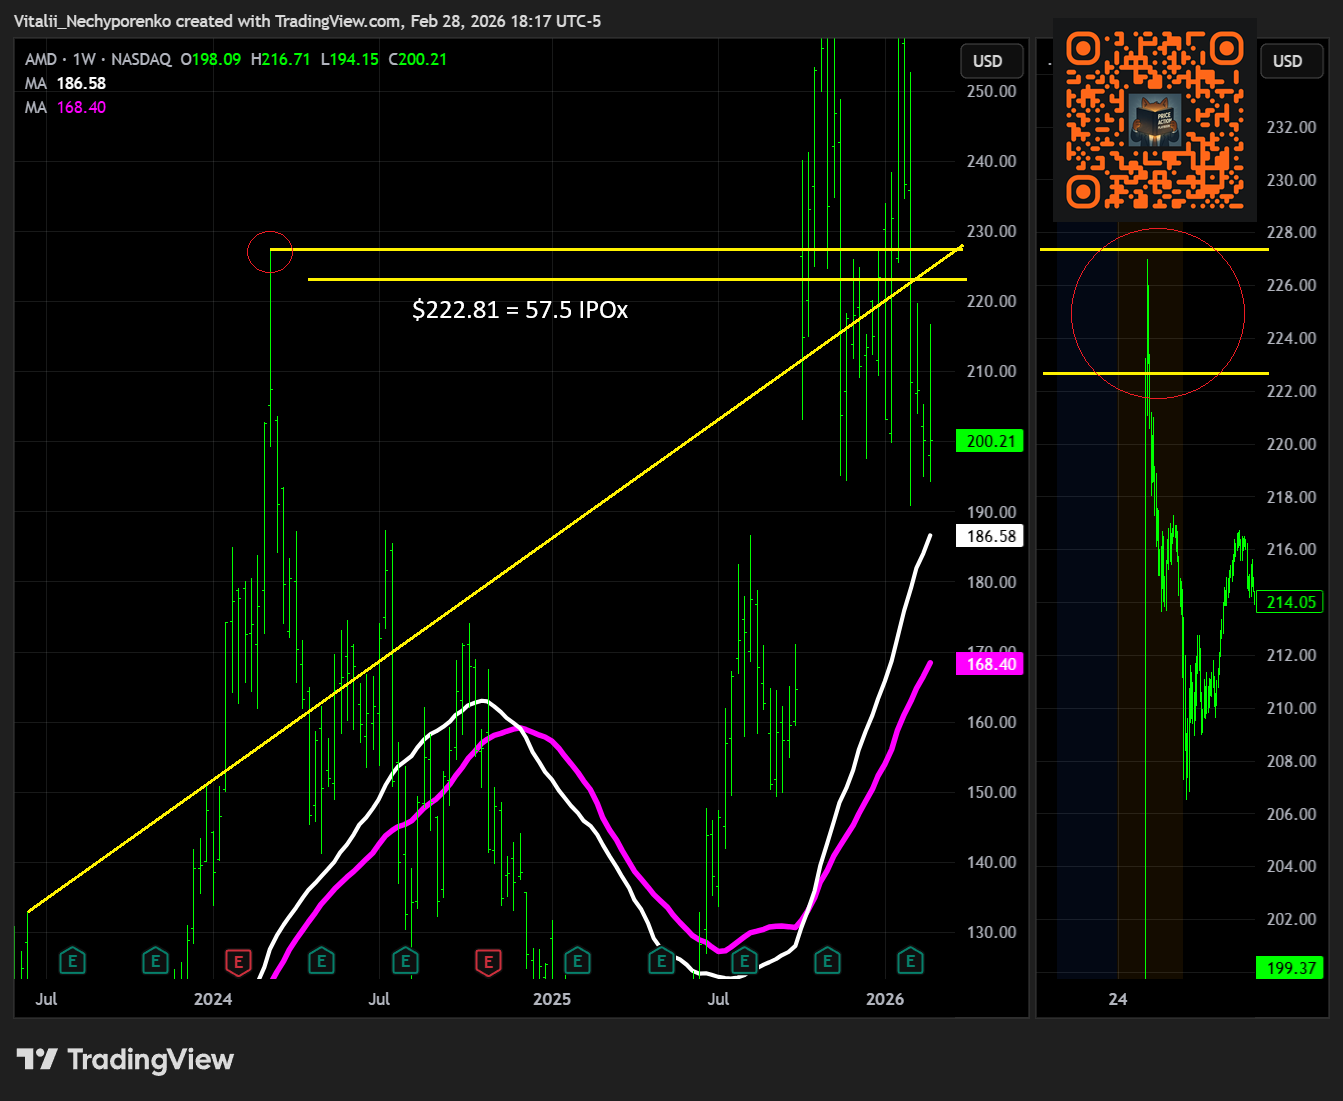This screenshot has width=1343, height=1101.
Task: Click the high value H216.71
Action: tap(280, 59)
